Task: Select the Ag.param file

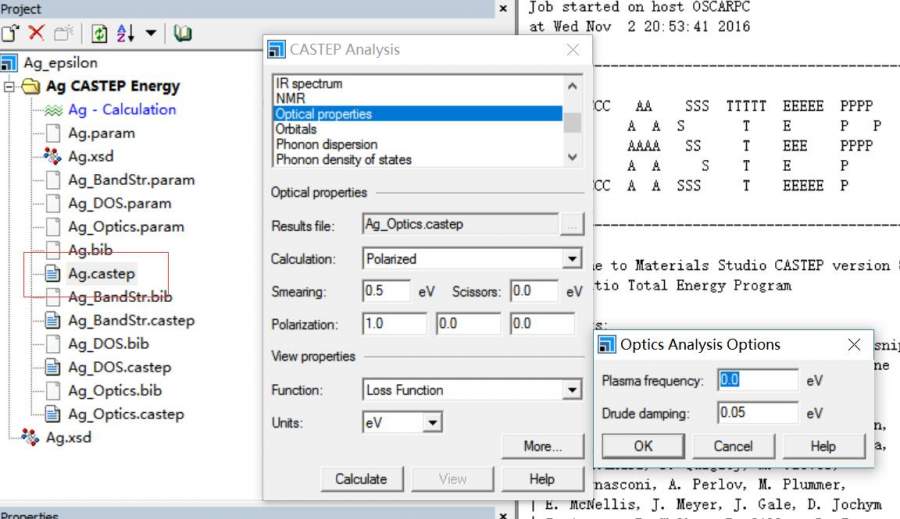Action: point(102,133)
